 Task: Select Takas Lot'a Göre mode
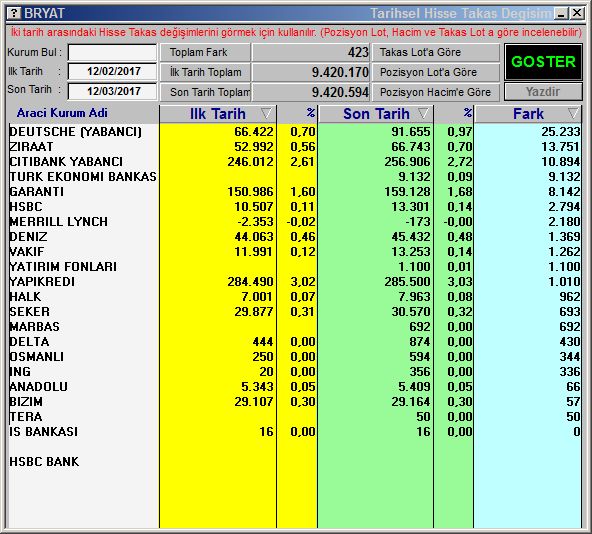coord(436,52)
